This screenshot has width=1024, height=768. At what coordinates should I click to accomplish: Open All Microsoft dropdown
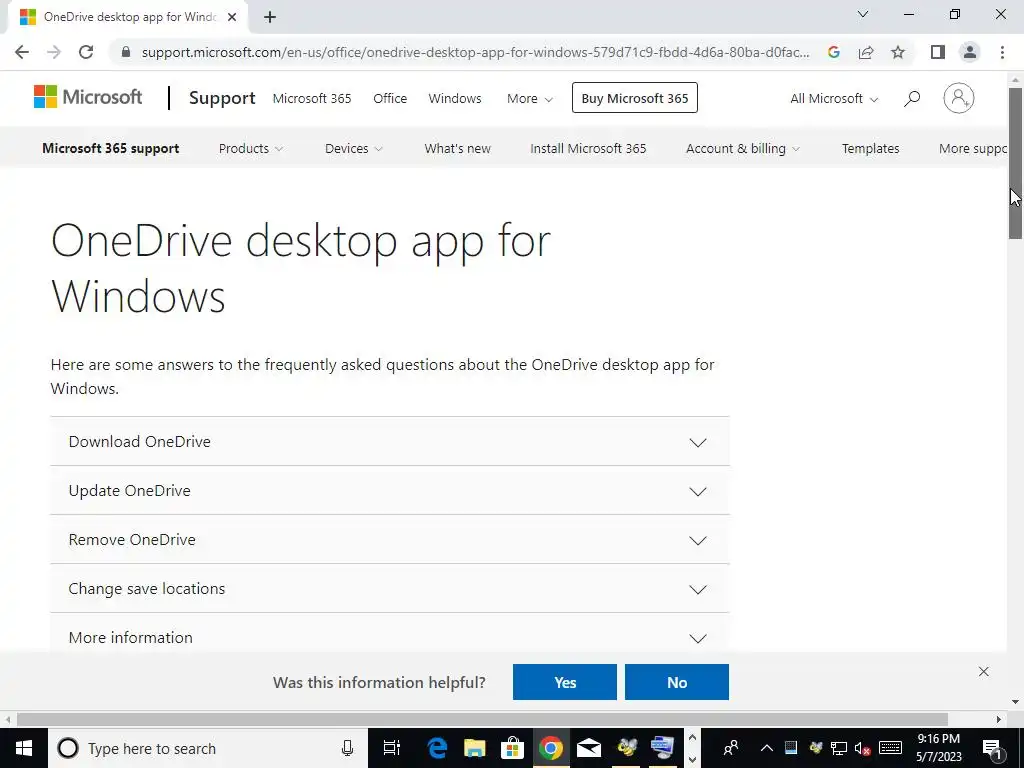click(834, 99)
